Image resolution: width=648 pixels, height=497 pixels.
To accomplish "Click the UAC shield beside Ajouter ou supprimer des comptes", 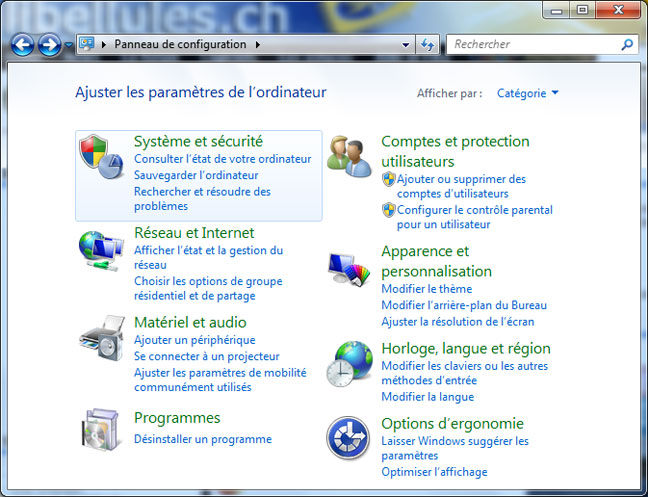I will 388,179.
